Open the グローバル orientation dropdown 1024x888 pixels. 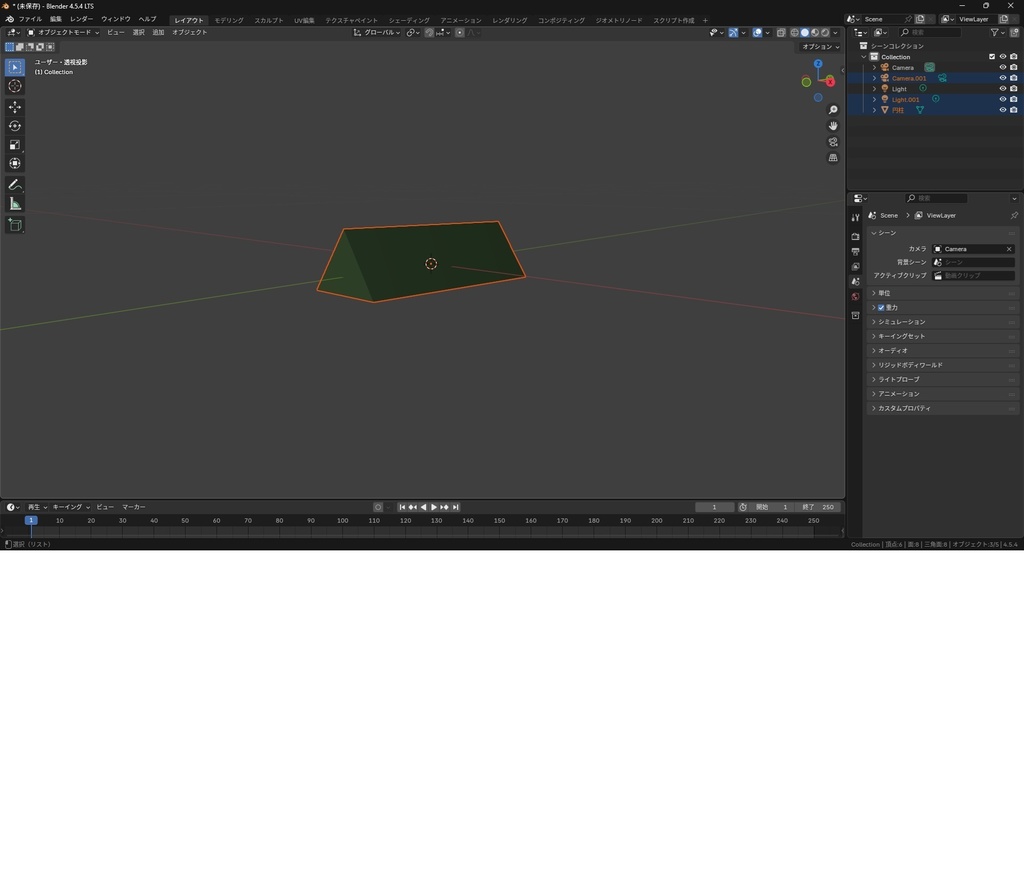tap(377, 33)
